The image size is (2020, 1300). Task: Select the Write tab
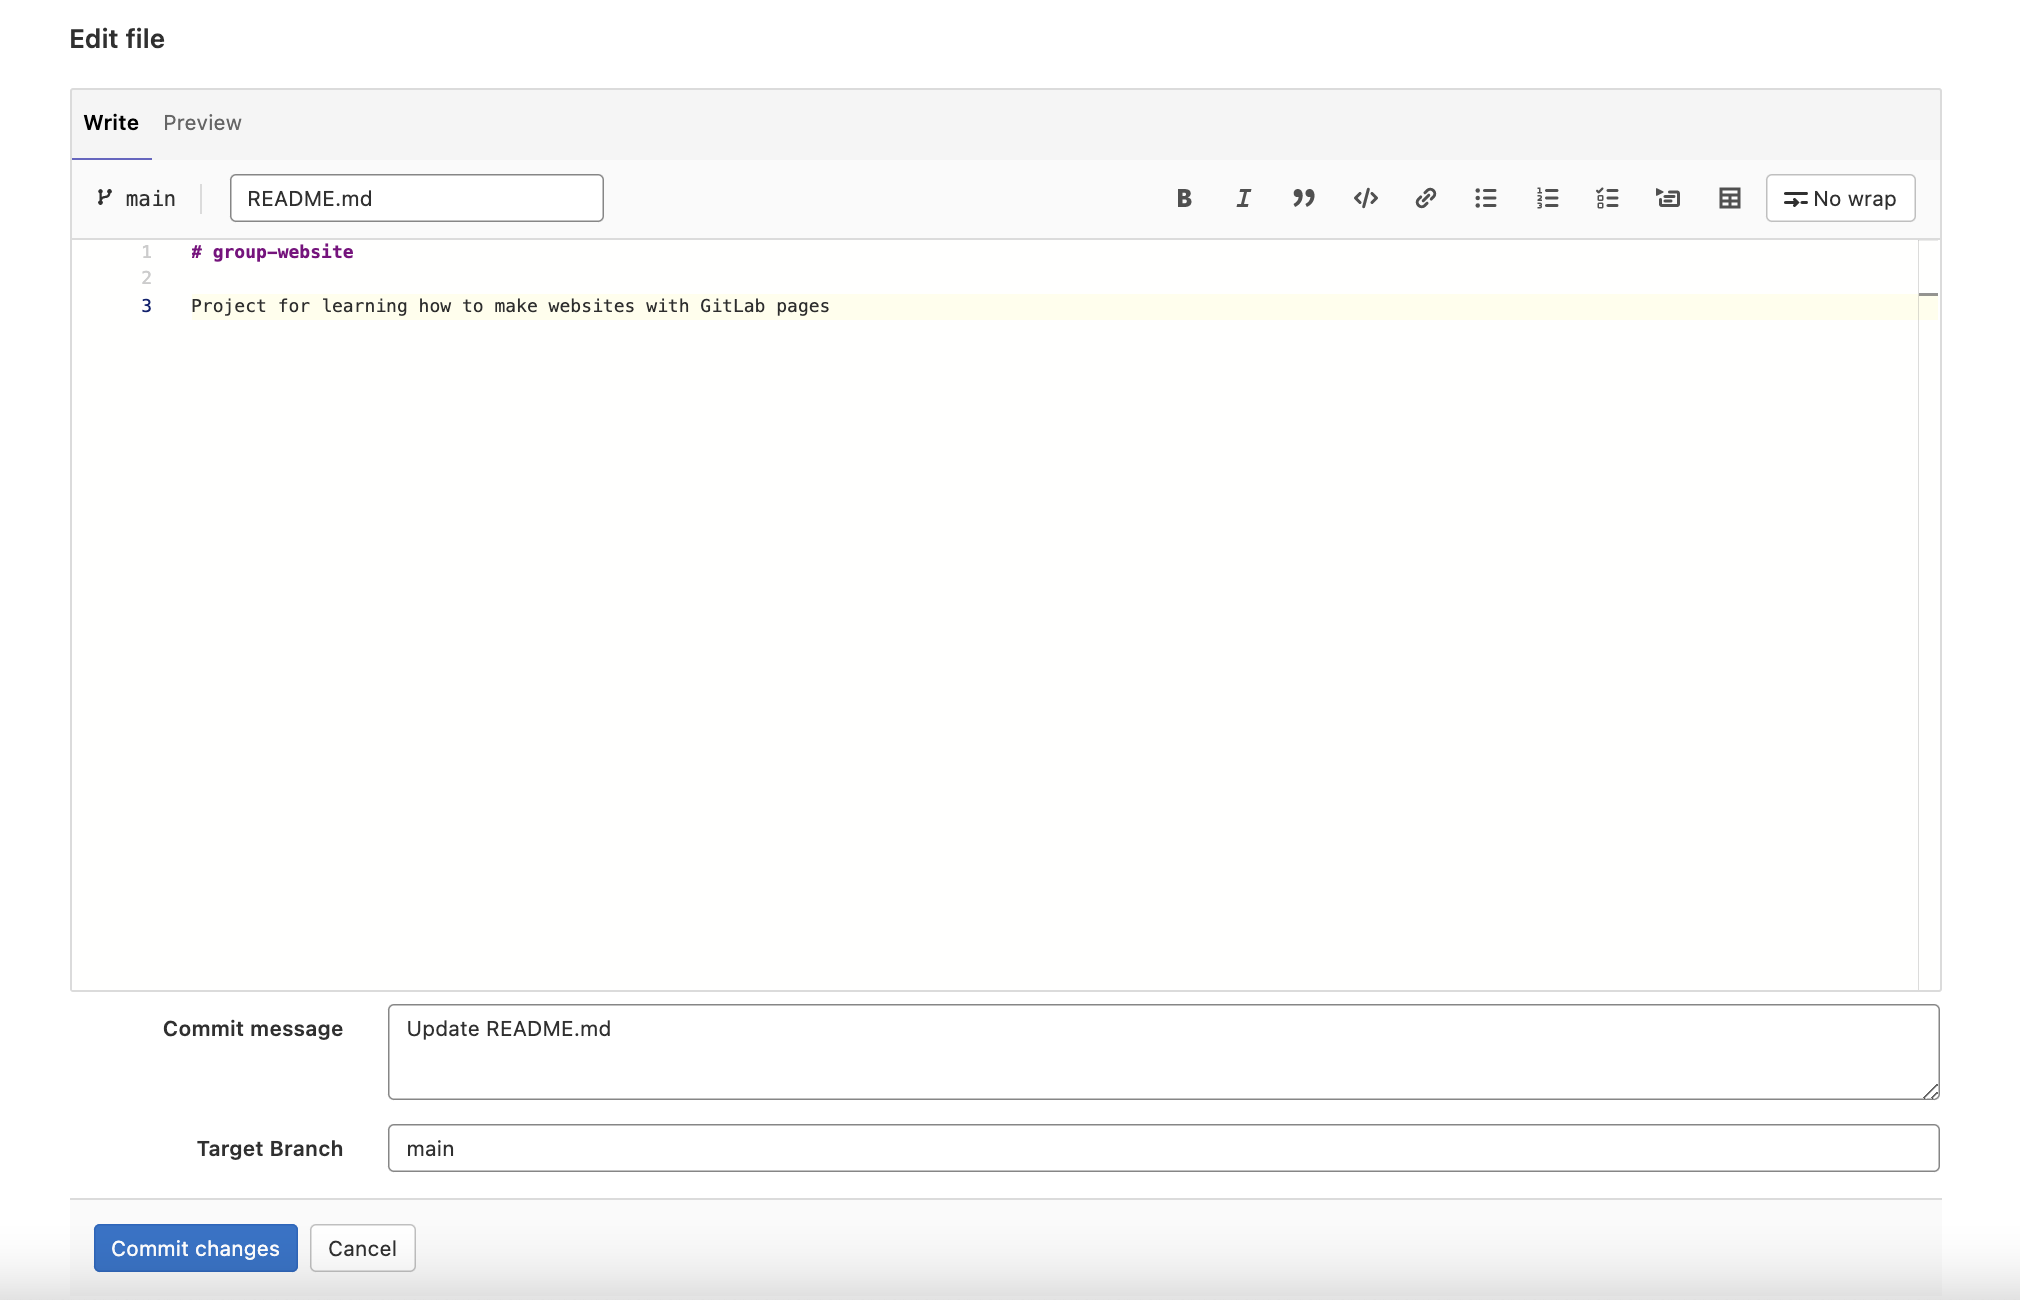(111, 122)
